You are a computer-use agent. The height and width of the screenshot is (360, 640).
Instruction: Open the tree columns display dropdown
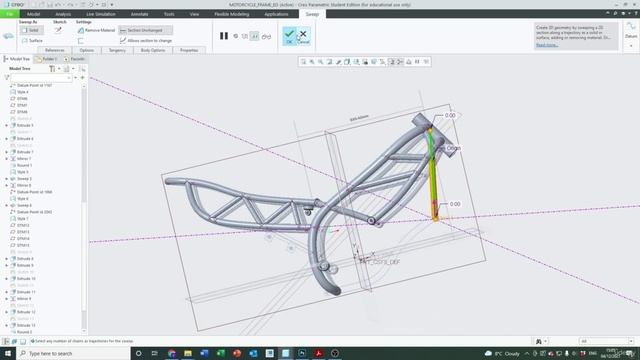tap(69, 69)
